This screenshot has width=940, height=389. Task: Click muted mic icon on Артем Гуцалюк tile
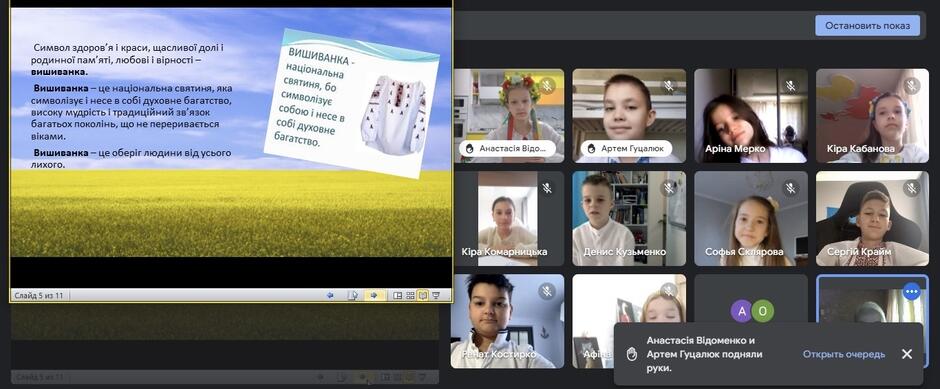[x=669, y=85]
